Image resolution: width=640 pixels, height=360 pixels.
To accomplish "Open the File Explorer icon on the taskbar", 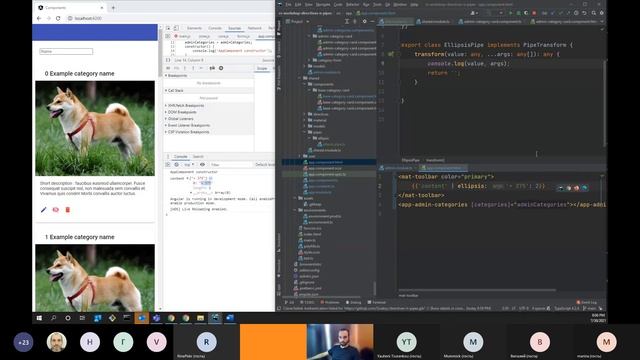I will [x=200, y=318].
